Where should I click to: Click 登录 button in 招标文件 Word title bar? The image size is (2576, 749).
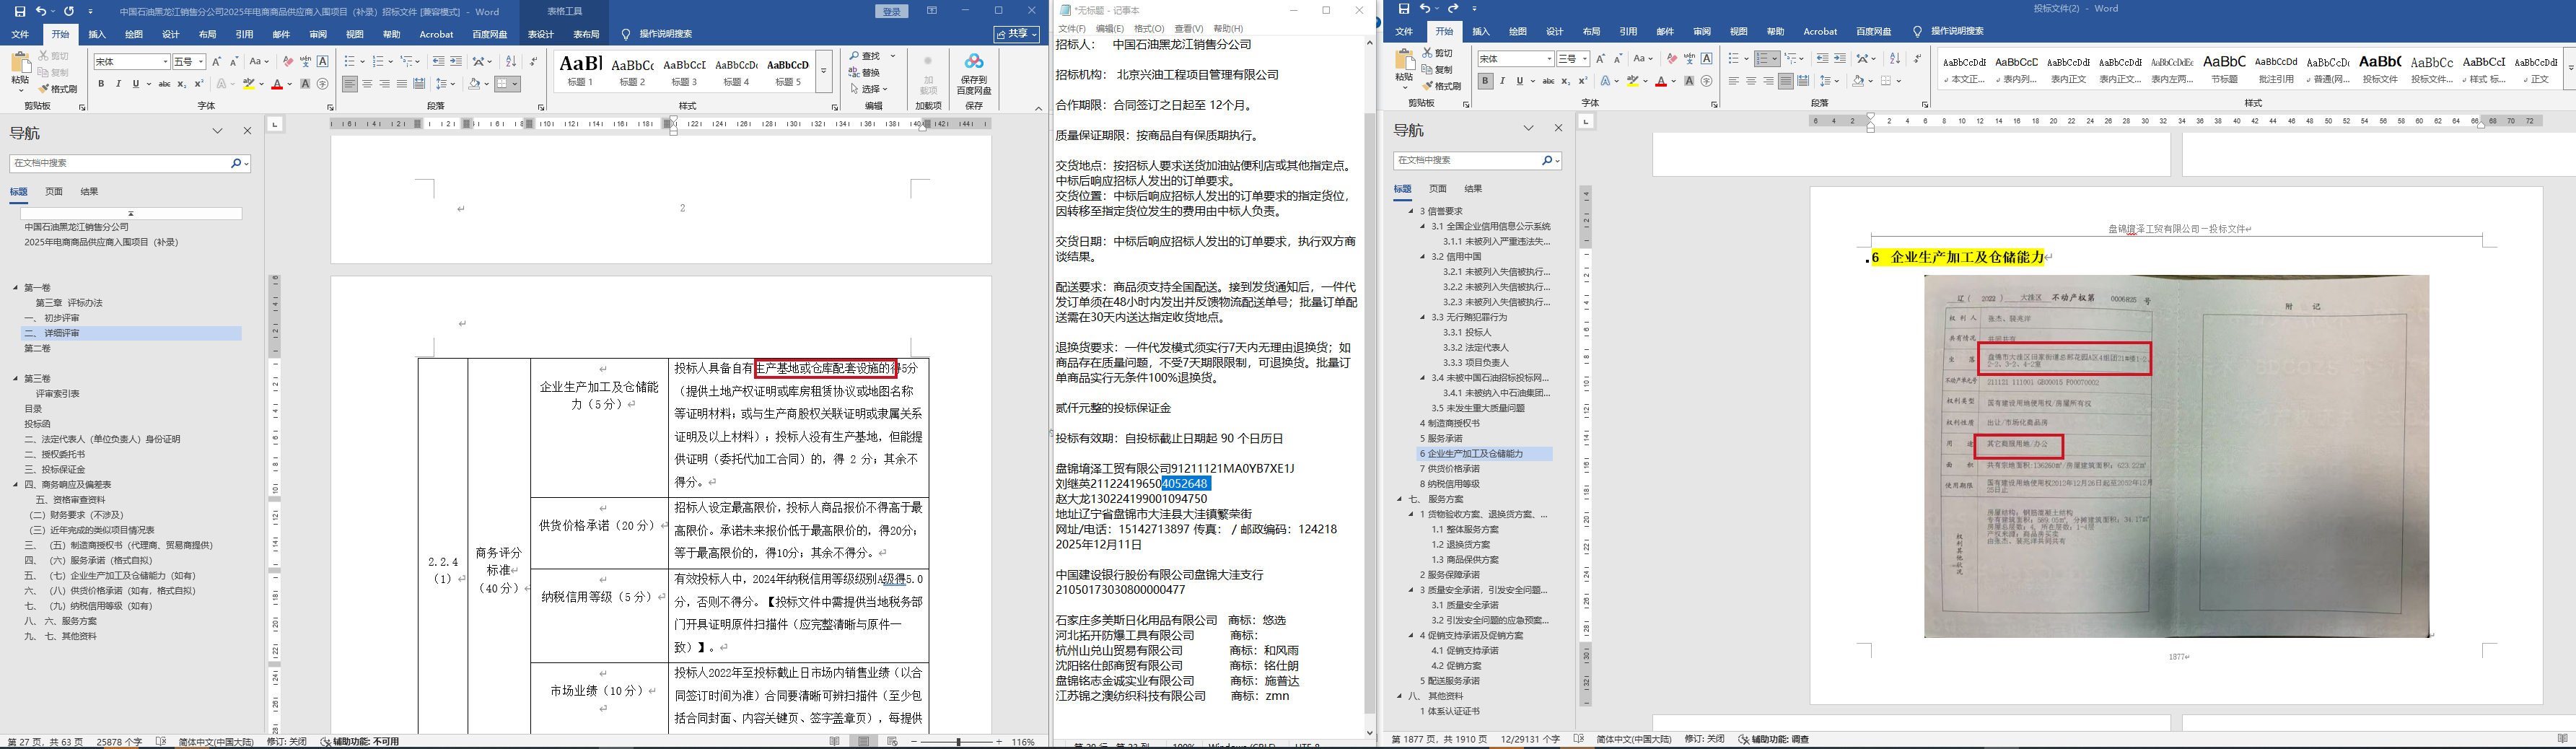coord(892,11)
